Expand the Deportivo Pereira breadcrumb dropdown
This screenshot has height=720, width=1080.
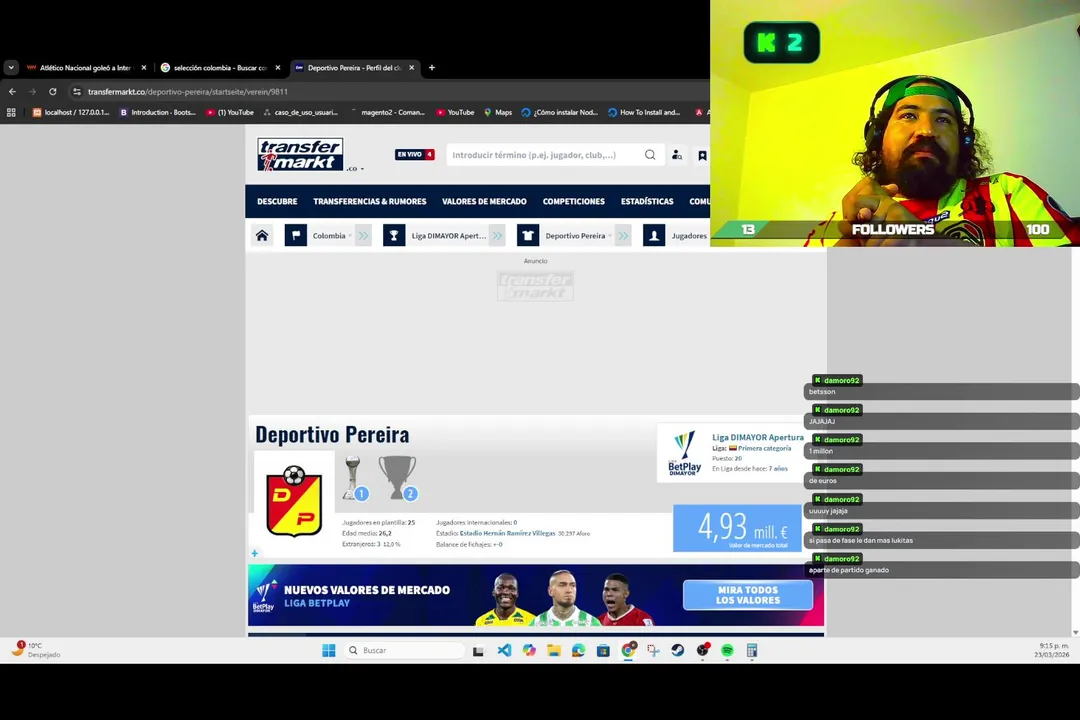tap(610, 236)
